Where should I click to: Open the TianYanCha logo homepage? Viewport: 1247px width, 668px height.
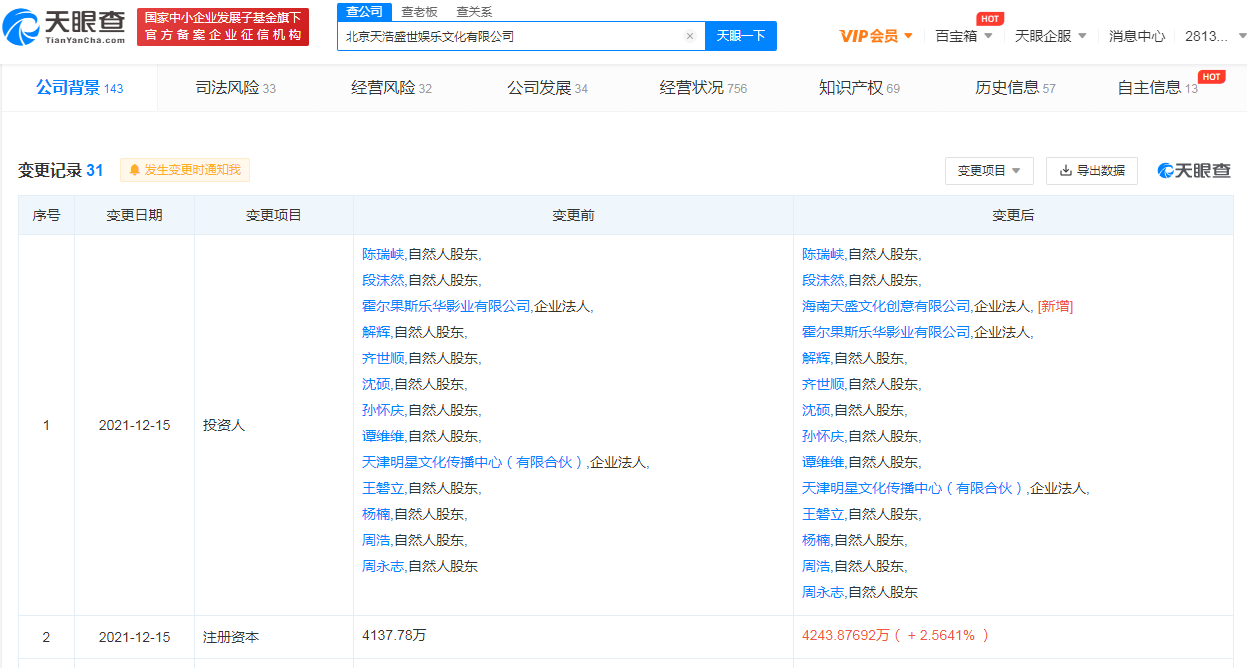coord(65,27)
